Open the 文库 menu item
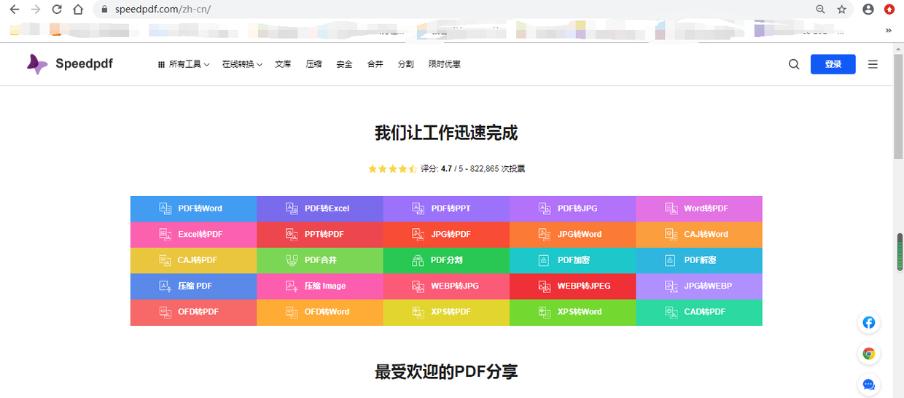 point(283,65)
